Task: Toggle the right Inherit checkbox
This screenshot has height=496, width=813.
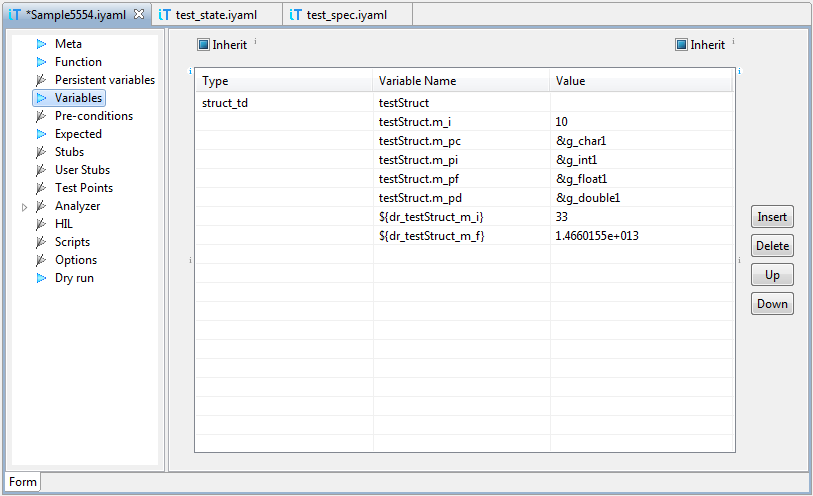Action: tap(681, 45)
